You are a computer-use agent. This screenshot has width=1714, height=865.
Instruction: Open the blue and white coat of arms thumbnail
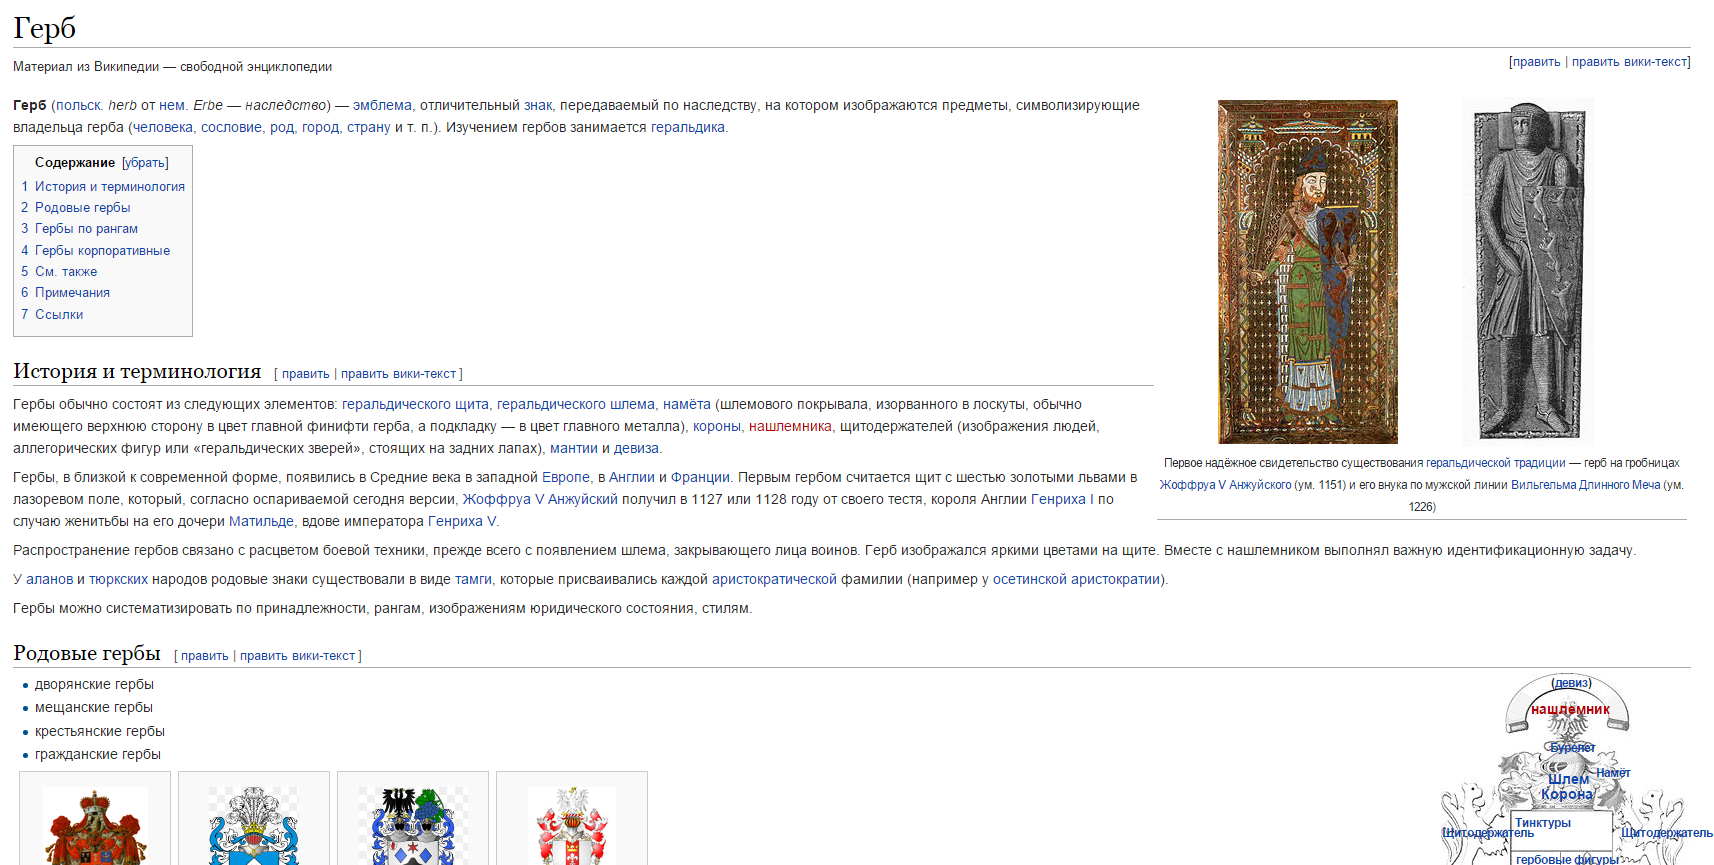[x=254, y=825]
